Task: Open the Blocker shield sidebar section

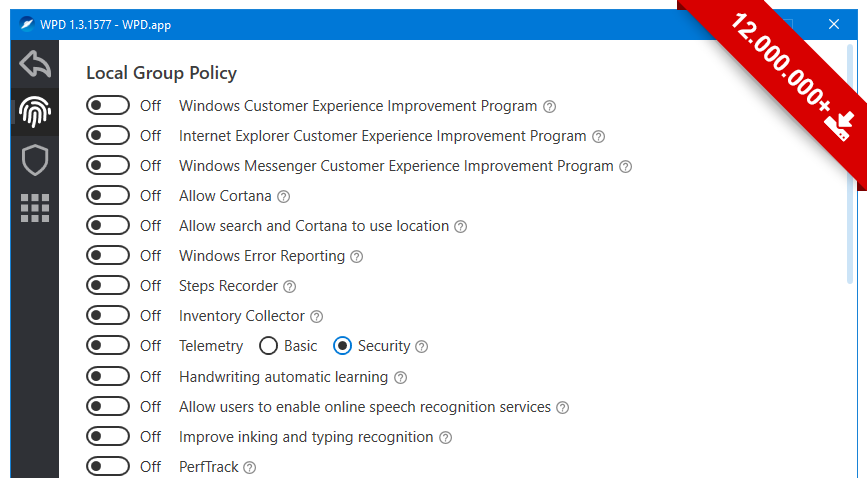Action: (x=35, y=159)
